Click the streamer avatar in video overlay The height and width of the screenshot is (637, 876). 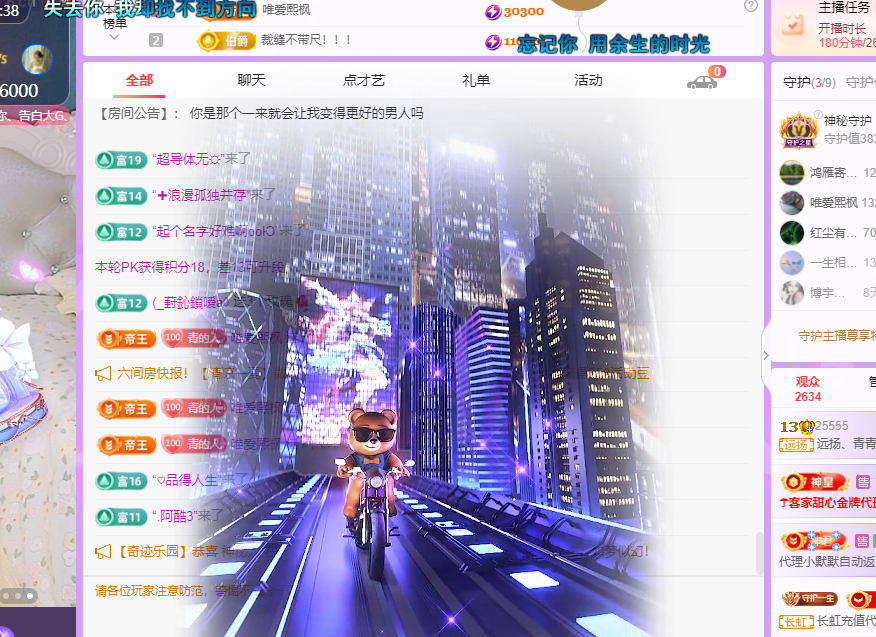coord(37,60)
